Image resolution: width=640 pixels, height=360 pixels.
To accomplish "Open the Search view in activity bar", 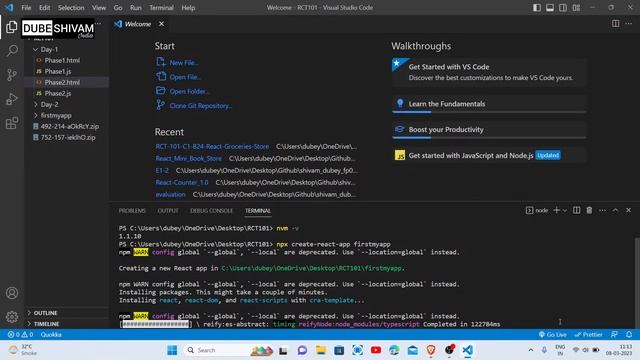I will click(x=12, y=51).
